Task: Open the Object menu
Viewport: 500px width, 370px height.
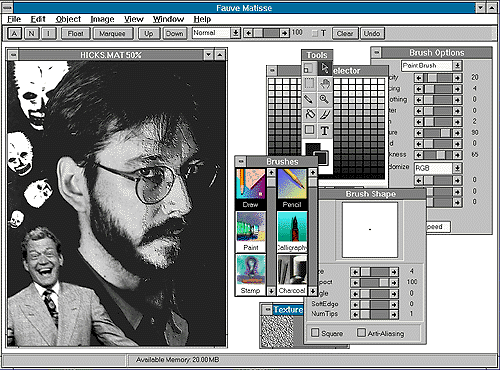Action: click(x=68, y=19)
